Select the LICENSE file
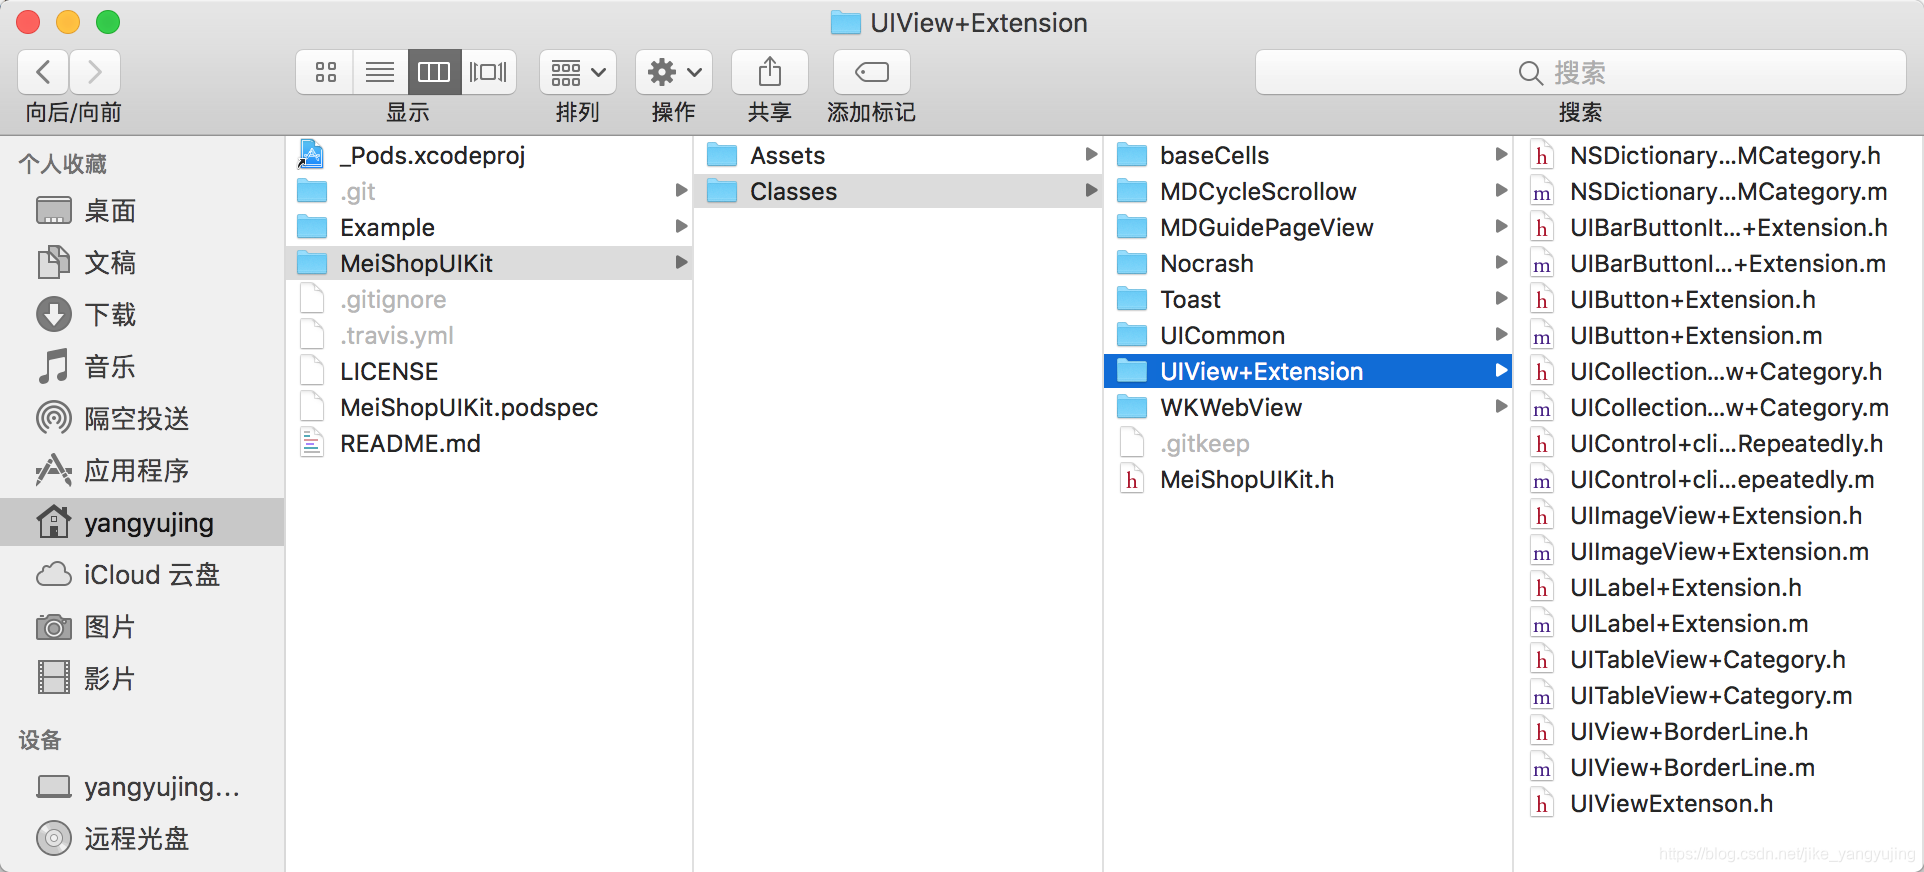Screen dimensions: 1924x872 [x=490, y=372]
